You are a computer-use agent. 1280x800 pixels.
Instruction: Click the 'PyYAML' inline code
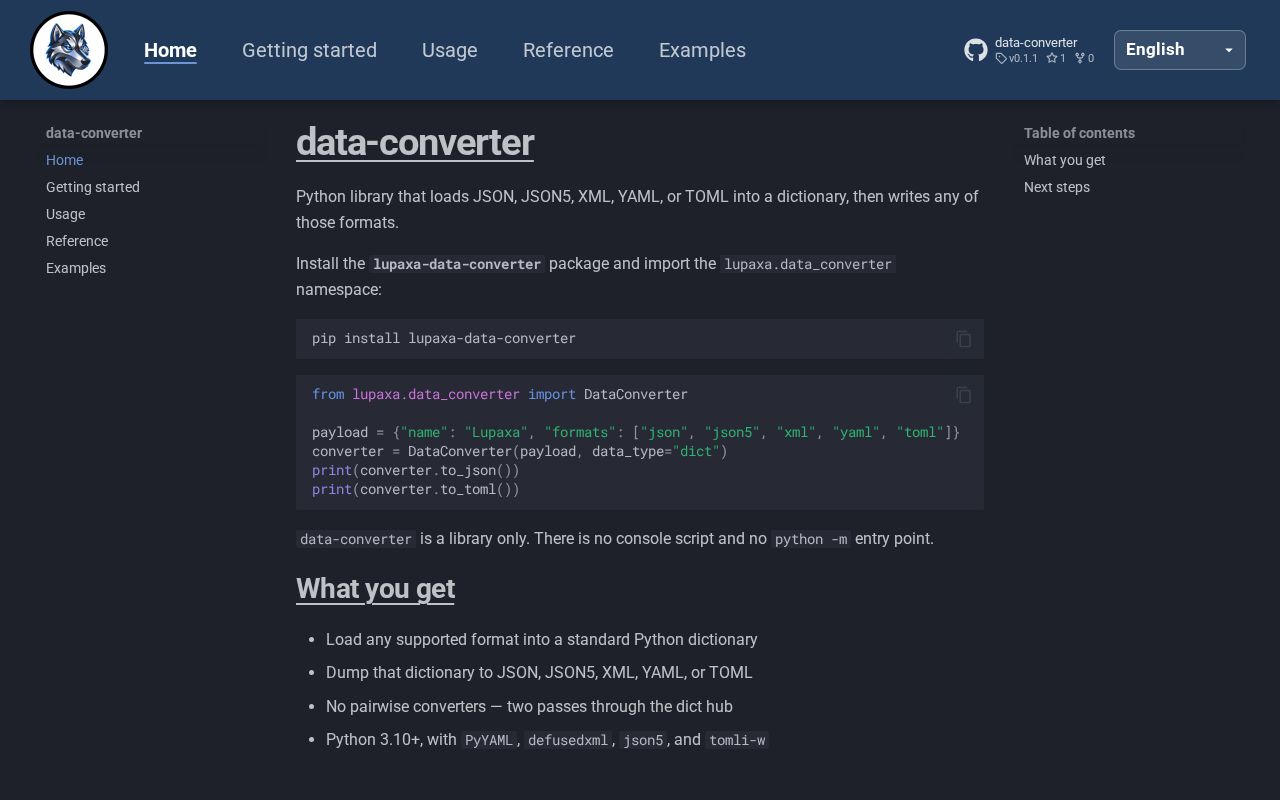pos(489,740)
